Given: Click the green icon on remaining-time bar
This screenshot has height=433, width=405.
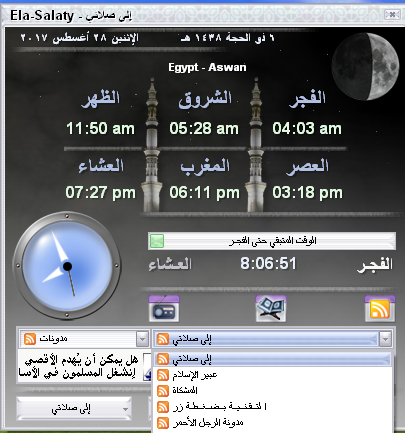Looking at the screenshot, I should click(x=157, y=241).
